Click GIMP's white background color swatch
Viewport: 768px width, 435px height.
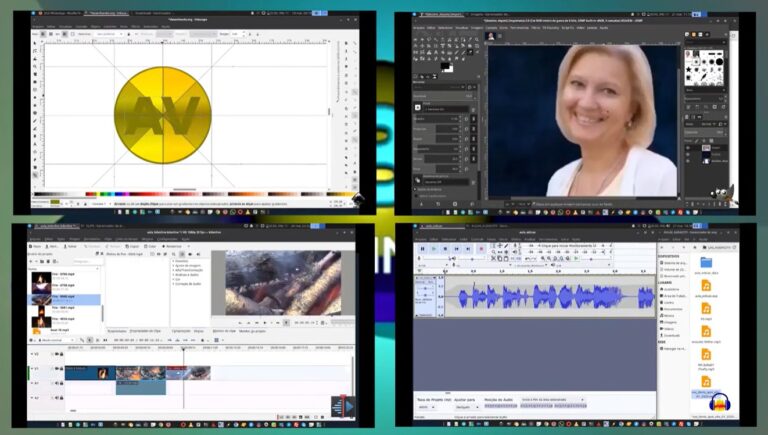(451, 70)
